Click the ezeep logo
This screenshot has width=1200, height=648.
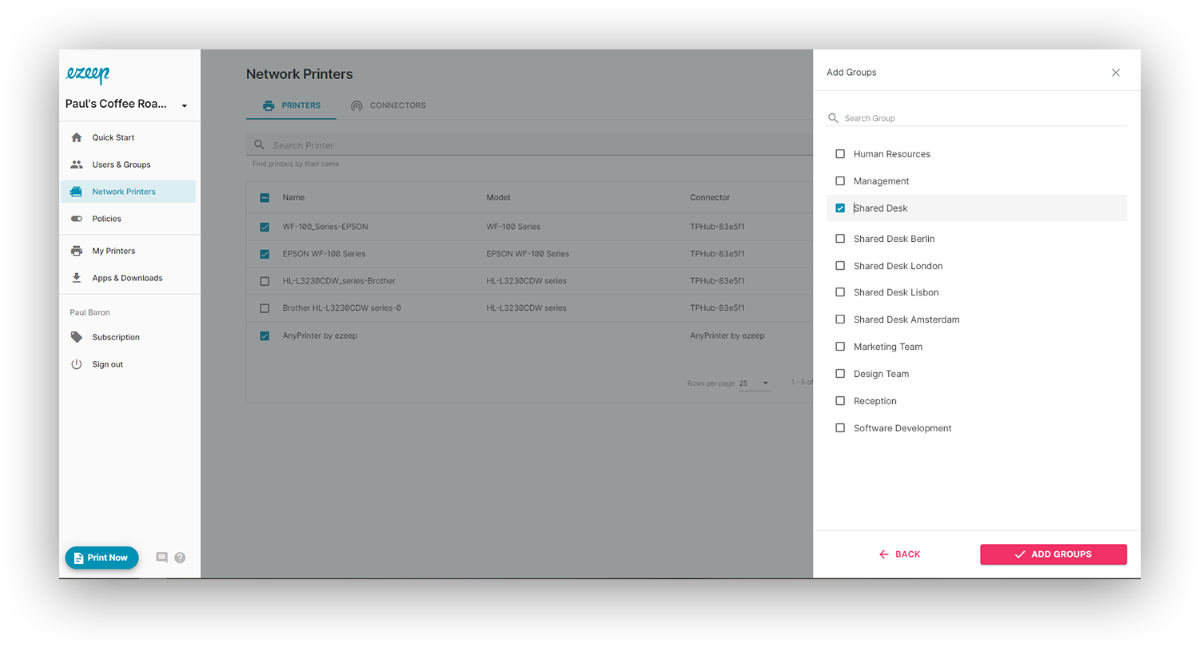point(88,74)
